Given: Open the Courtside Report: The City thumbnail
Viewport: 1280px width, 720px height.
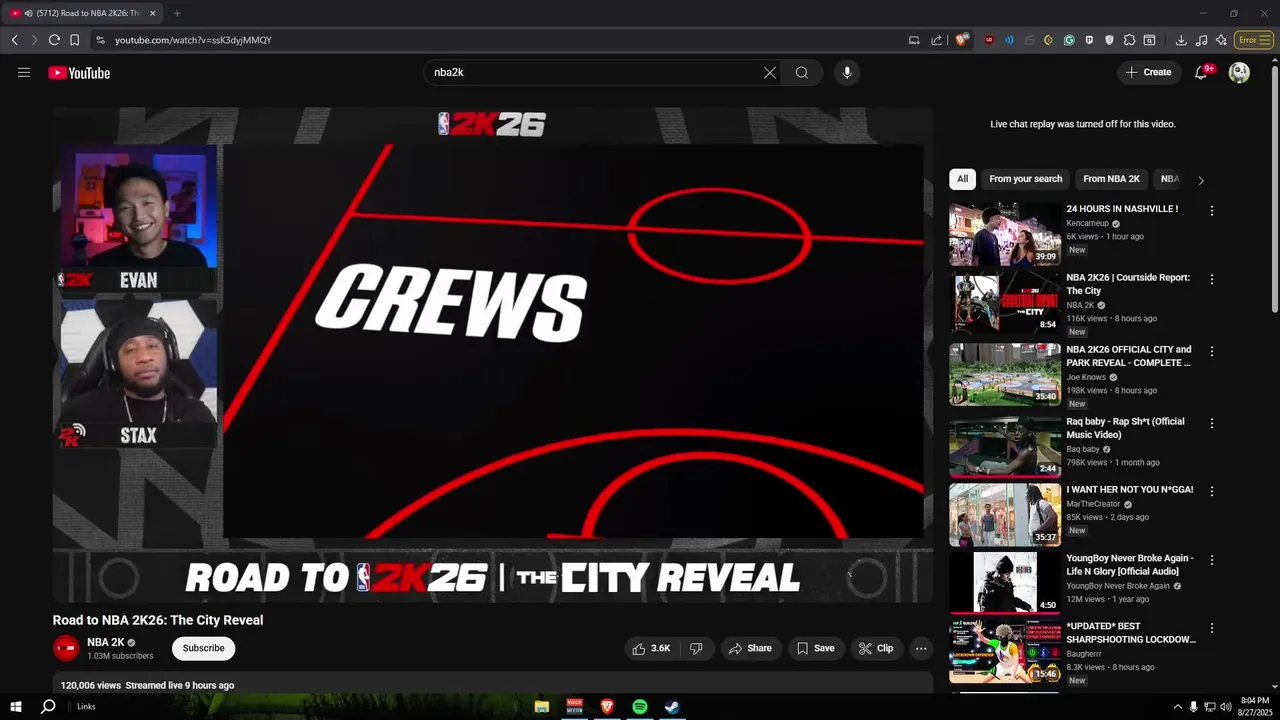Looking at the screenshot, I should pos(1005,302).
